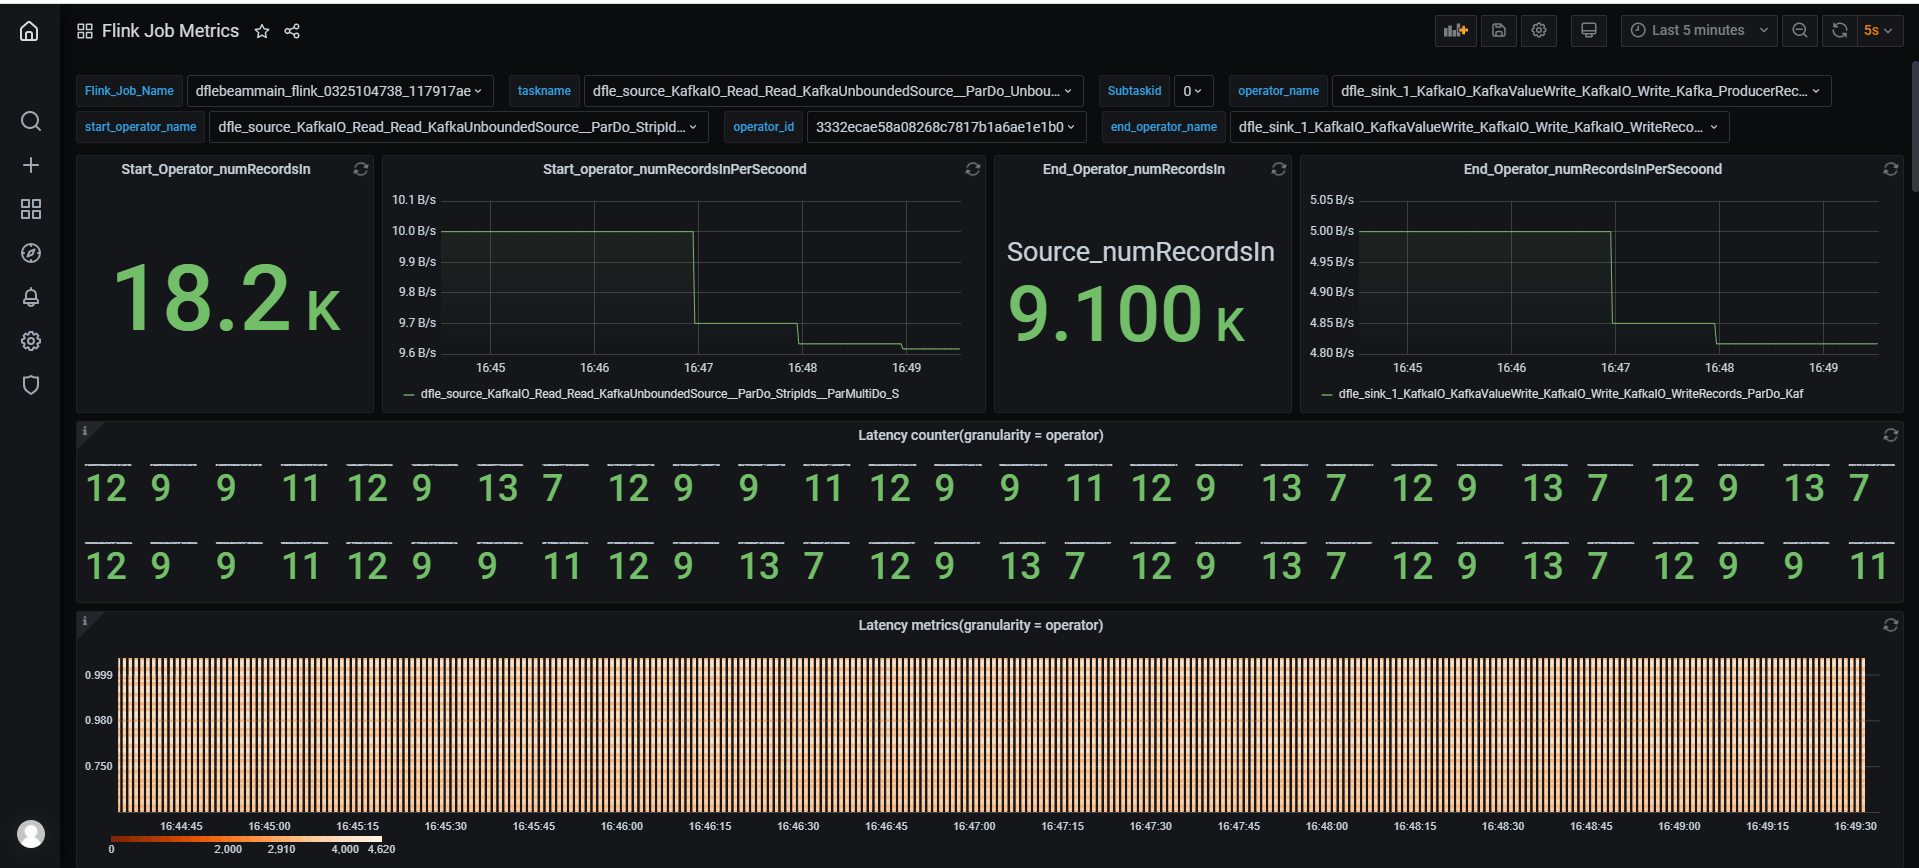1919x868 pixels.
Task: Click the heatmap color scale legend
Action: 246,839
